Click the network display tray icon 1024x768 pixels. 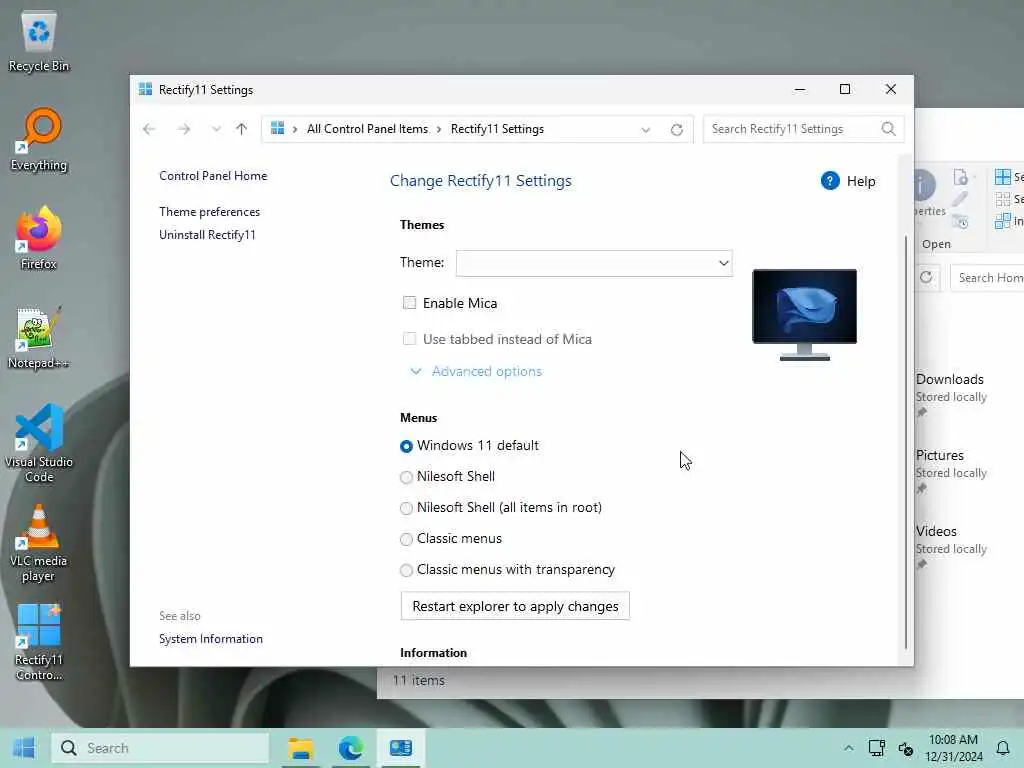pyautogui.click(x=876, y=748)
